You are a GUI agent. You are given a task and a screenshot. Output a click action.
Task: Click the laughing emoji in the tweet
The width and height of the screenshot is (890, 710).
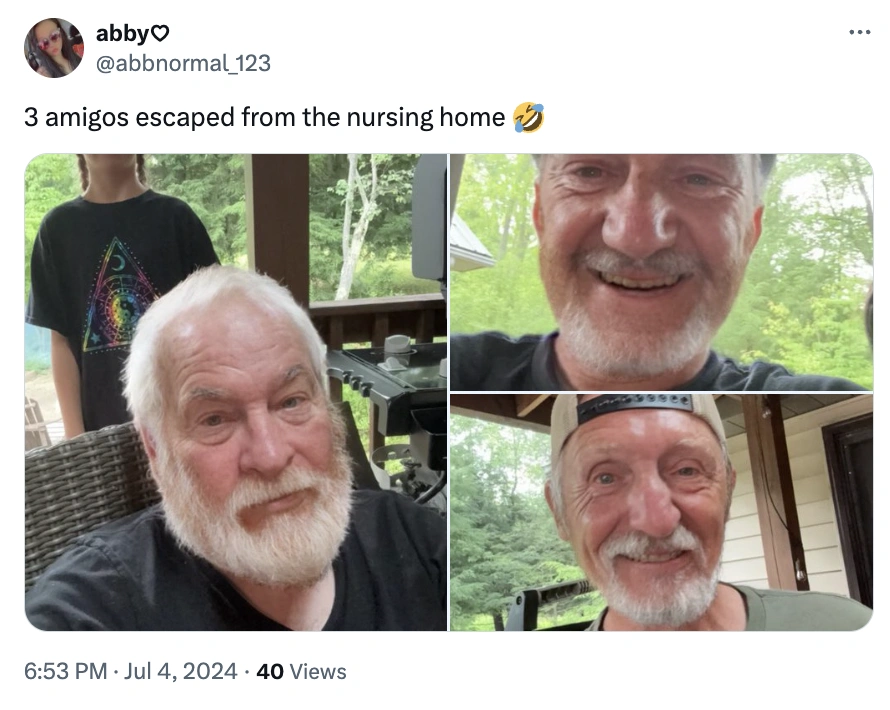[528, 117]
